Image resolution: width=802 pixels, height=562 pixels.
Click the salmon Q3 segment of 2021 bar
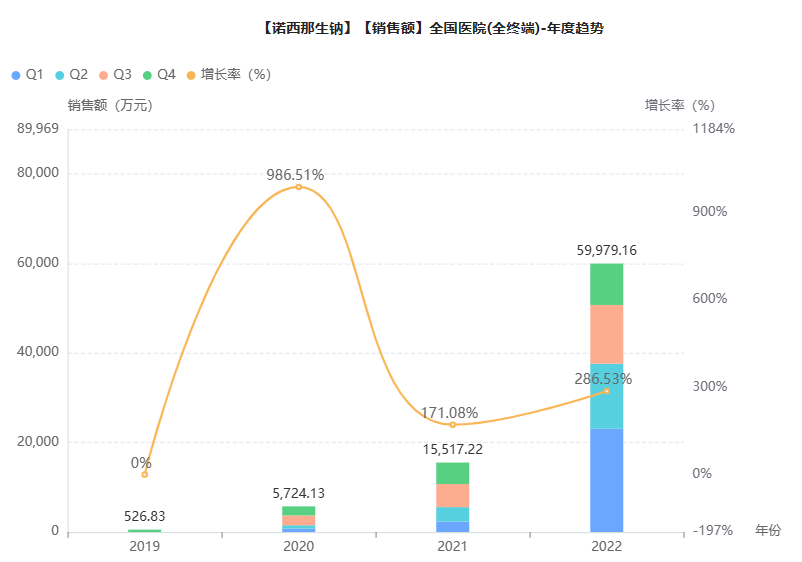(452, 496)
